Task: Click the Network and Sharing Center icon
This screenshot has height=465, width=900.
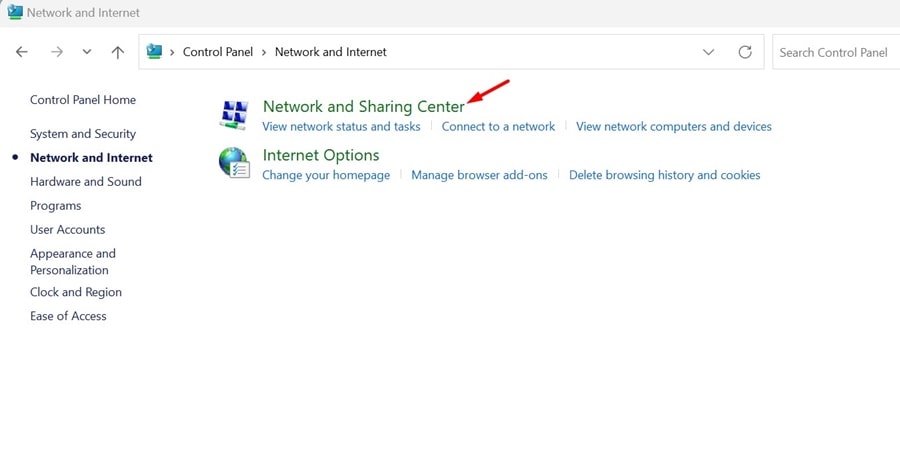Action: (x=233, y=115)
